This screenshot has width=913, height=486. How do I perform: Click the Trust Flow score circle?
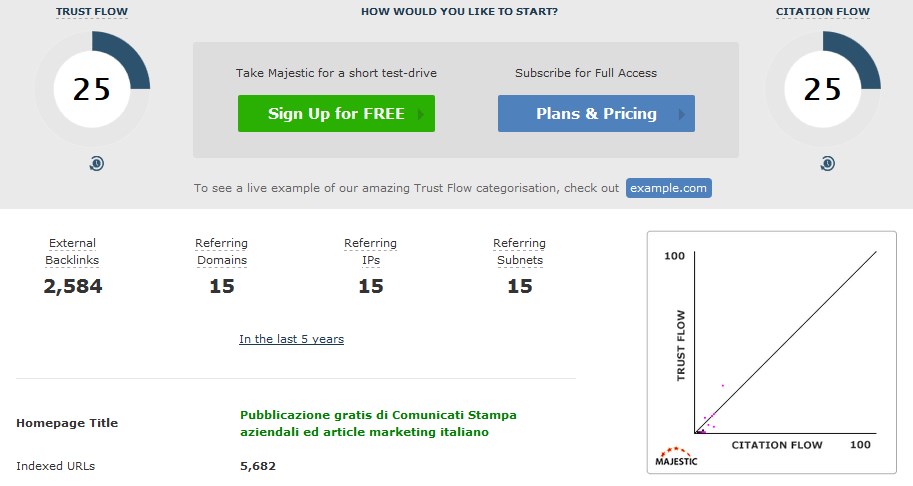[92, 89]
